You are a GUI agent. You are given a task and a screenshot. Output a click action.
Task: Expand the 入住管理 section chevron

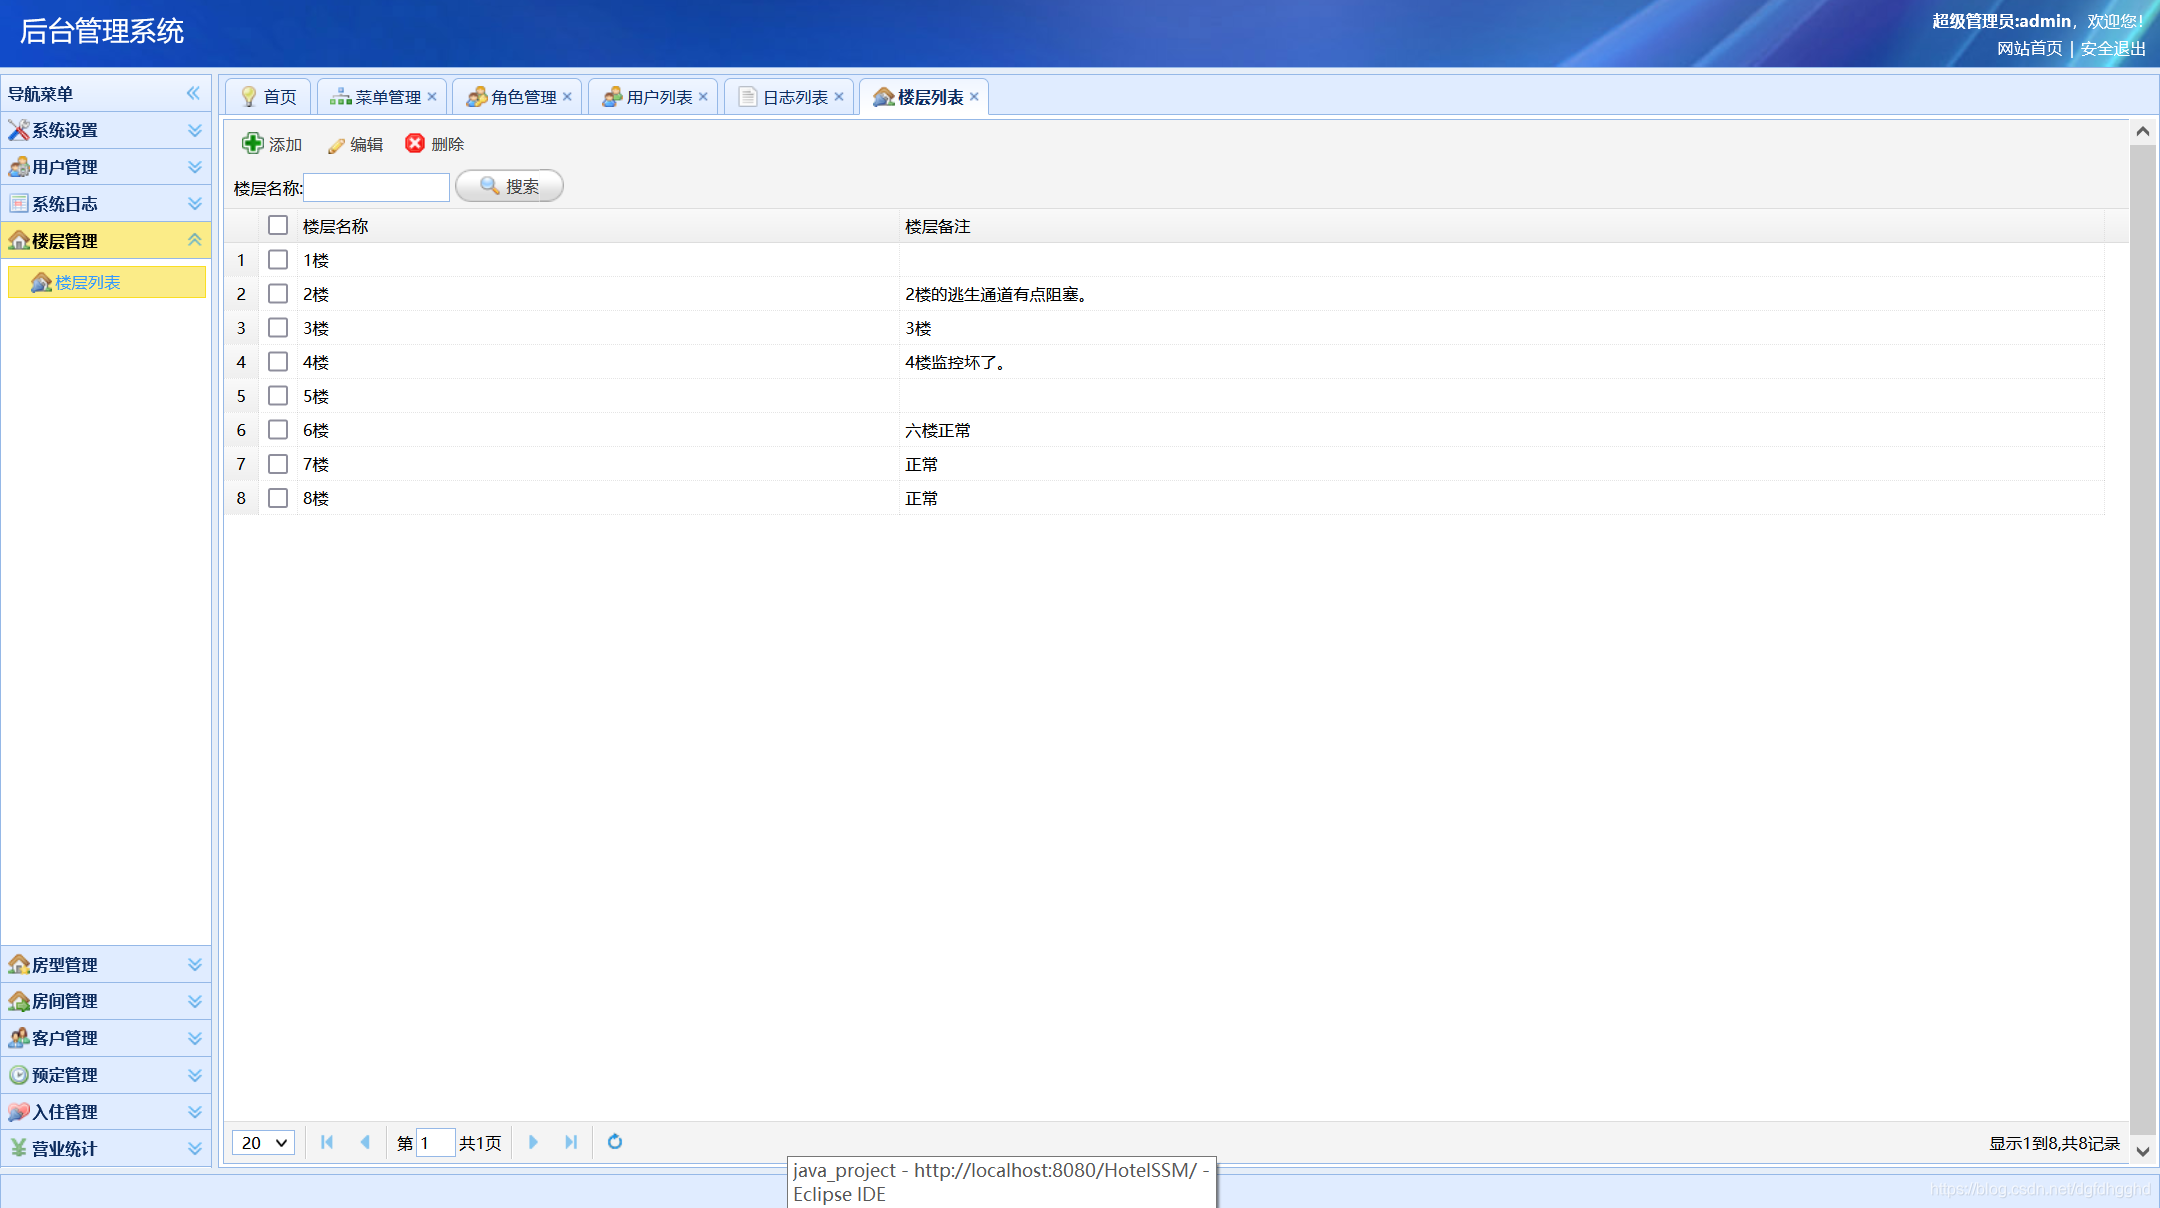click(194, 1112)
